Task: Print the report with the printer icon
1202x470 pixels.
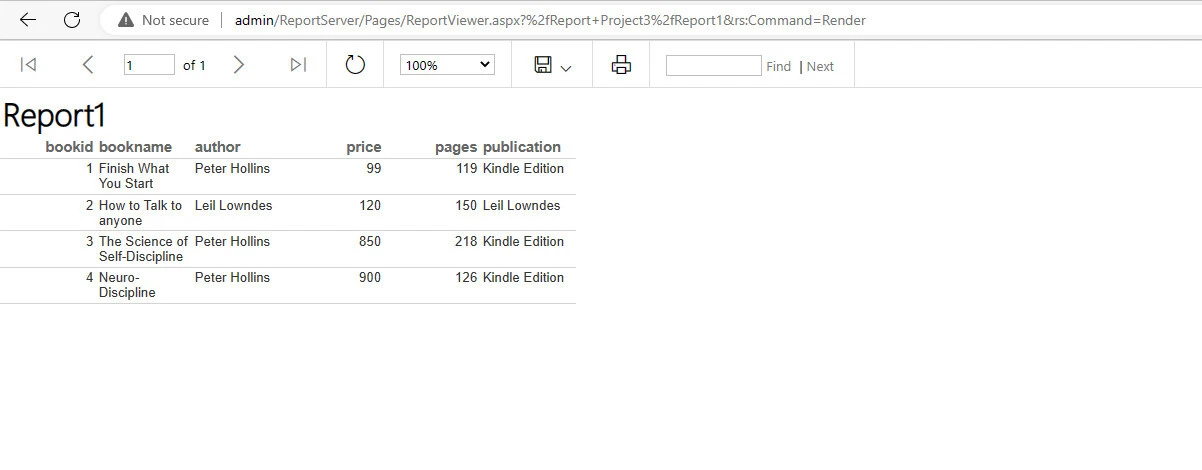Action: [x=621, y=65]
